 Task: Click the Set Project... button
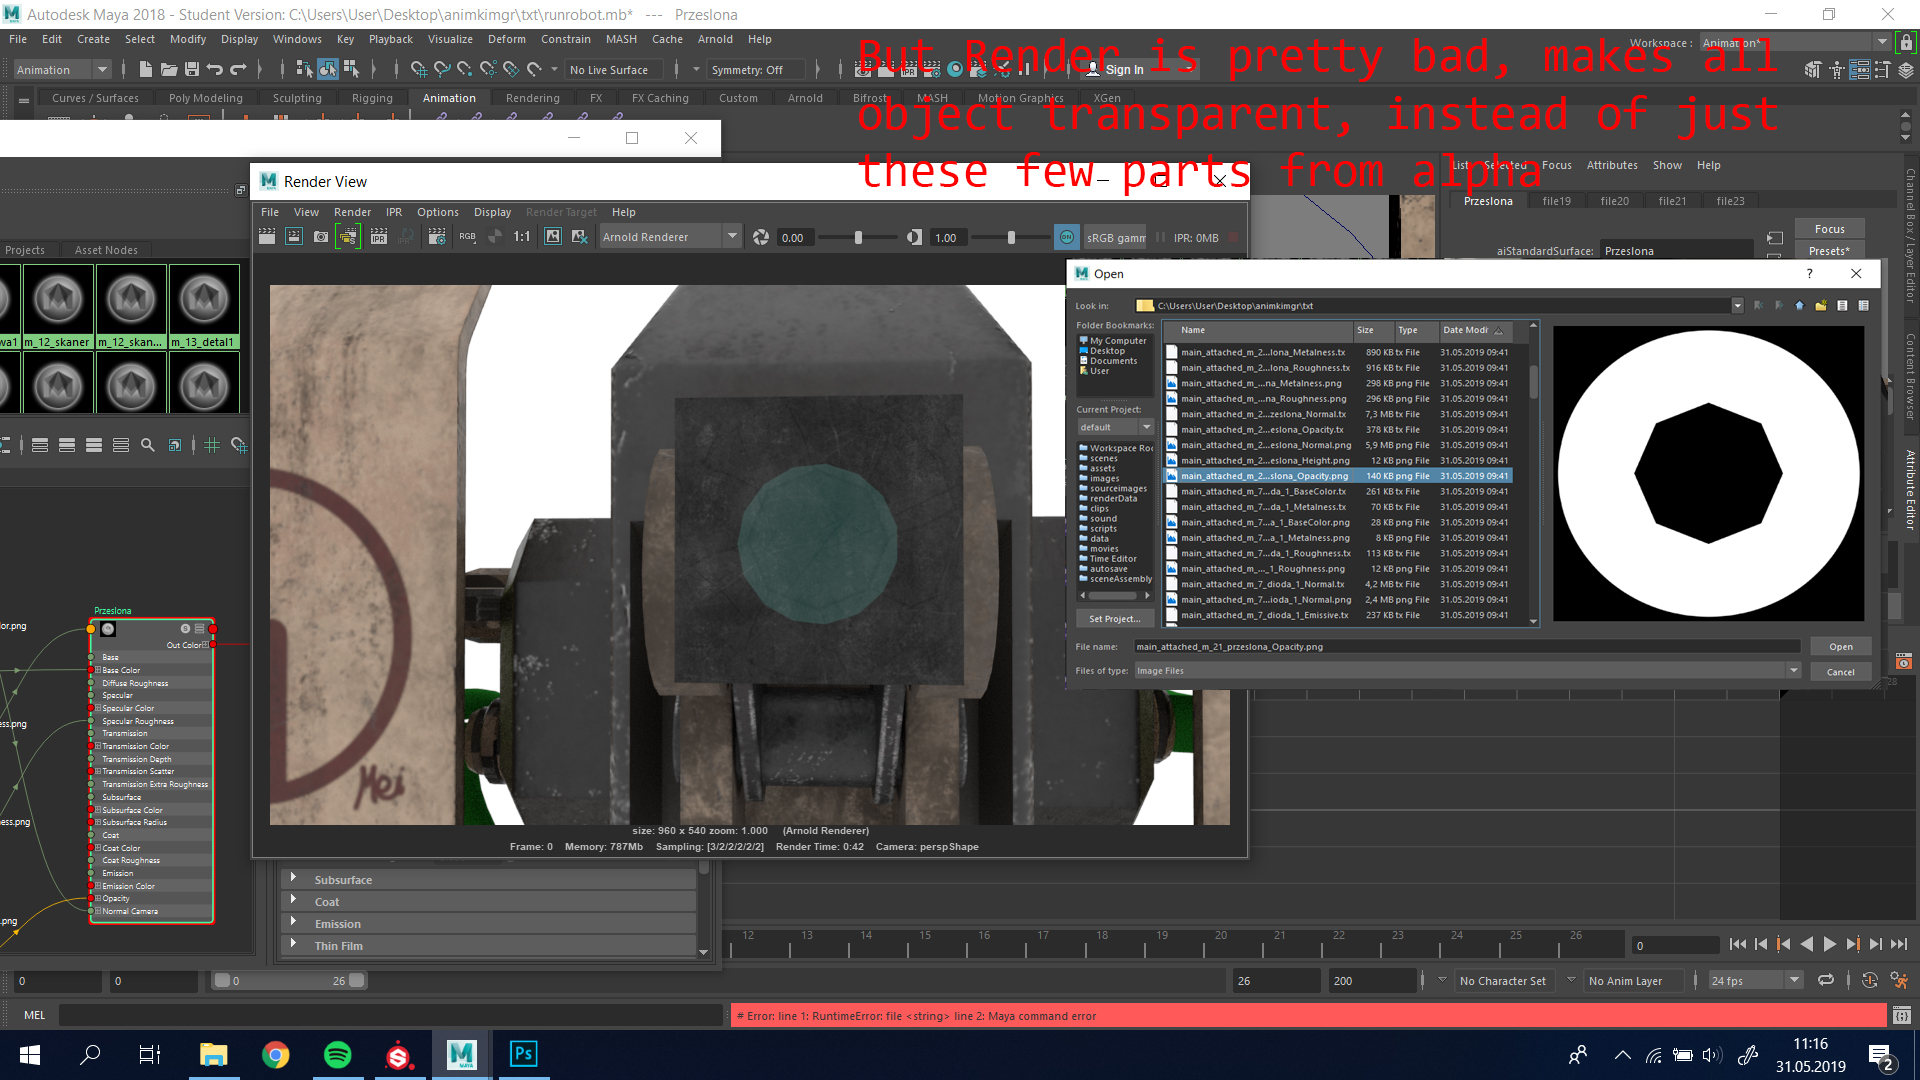click(x=1114, y=619)
